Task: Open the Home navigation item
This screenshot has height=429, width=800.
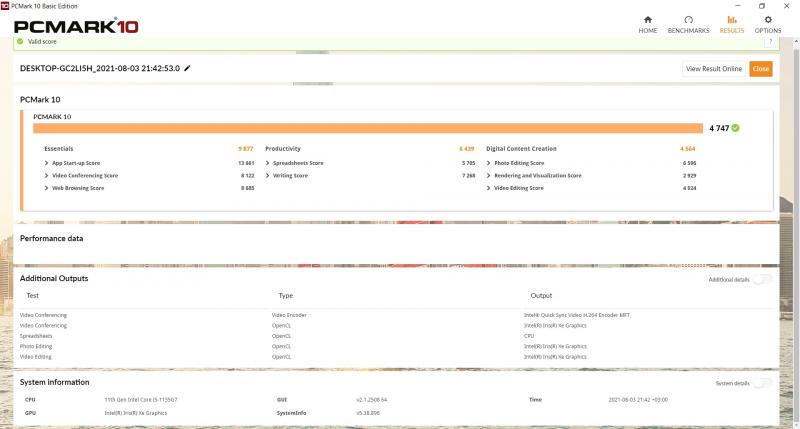Action: tap(647, 24)
